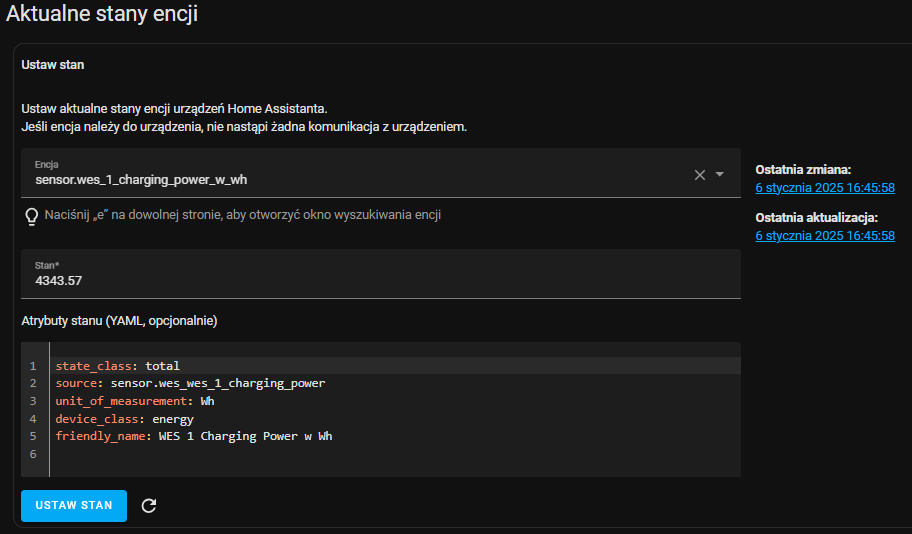This screenshot has height=534, width=912.
Task: Click the refresh state icon
Action: [149, 505]
